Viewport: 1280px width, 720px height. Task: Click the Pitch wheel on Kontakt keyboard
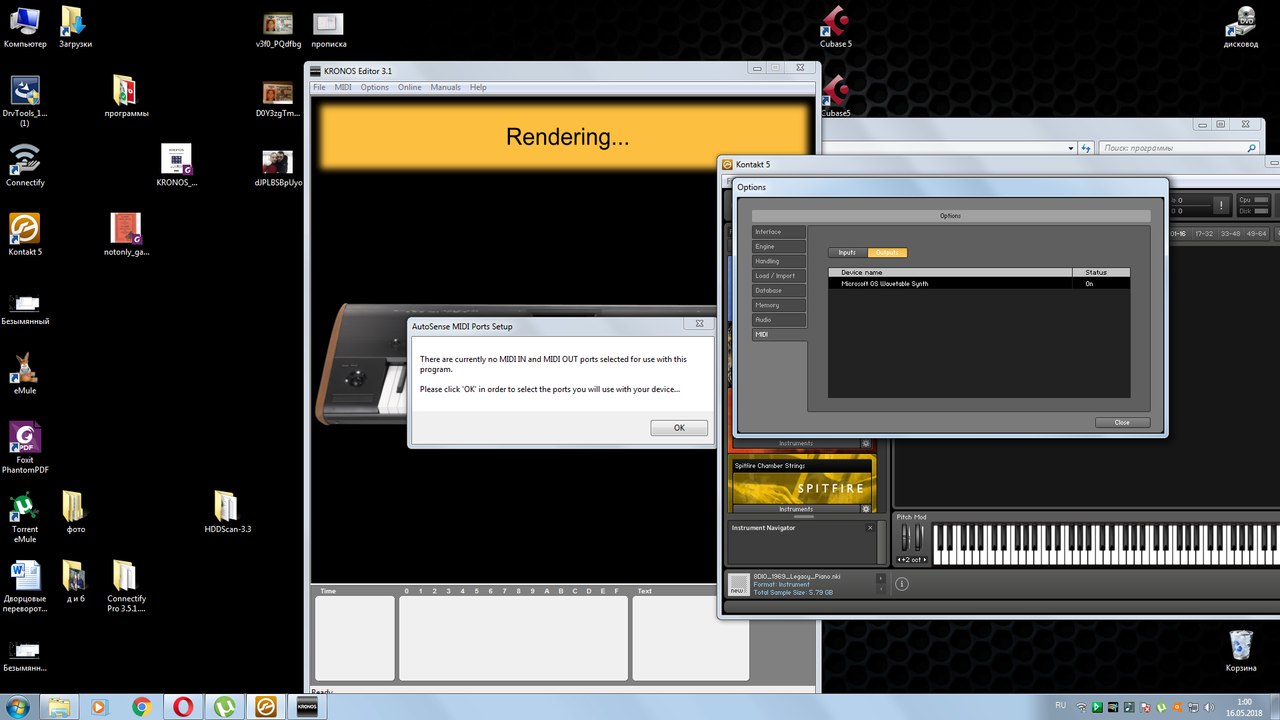[x=907, y=537]
